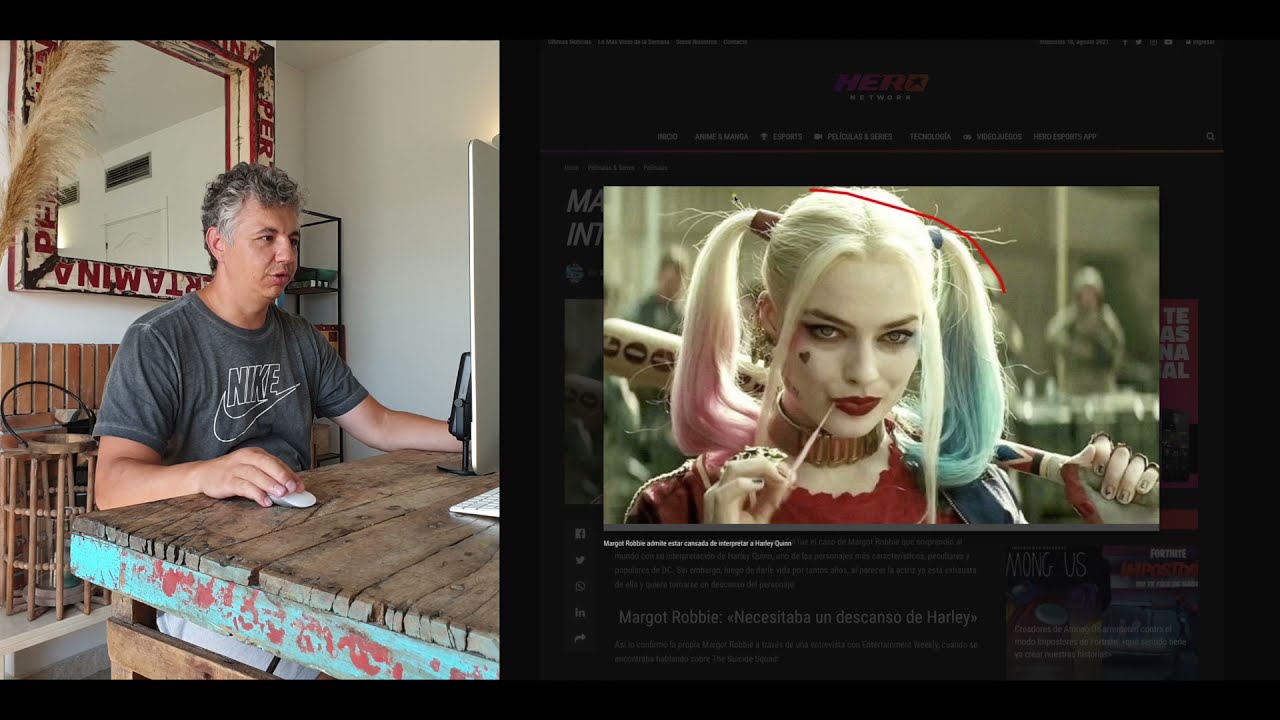Open the YouTube icon in the top bar
The height and width of the screenshot is (720, 1280).
[x=1168, y=42]
